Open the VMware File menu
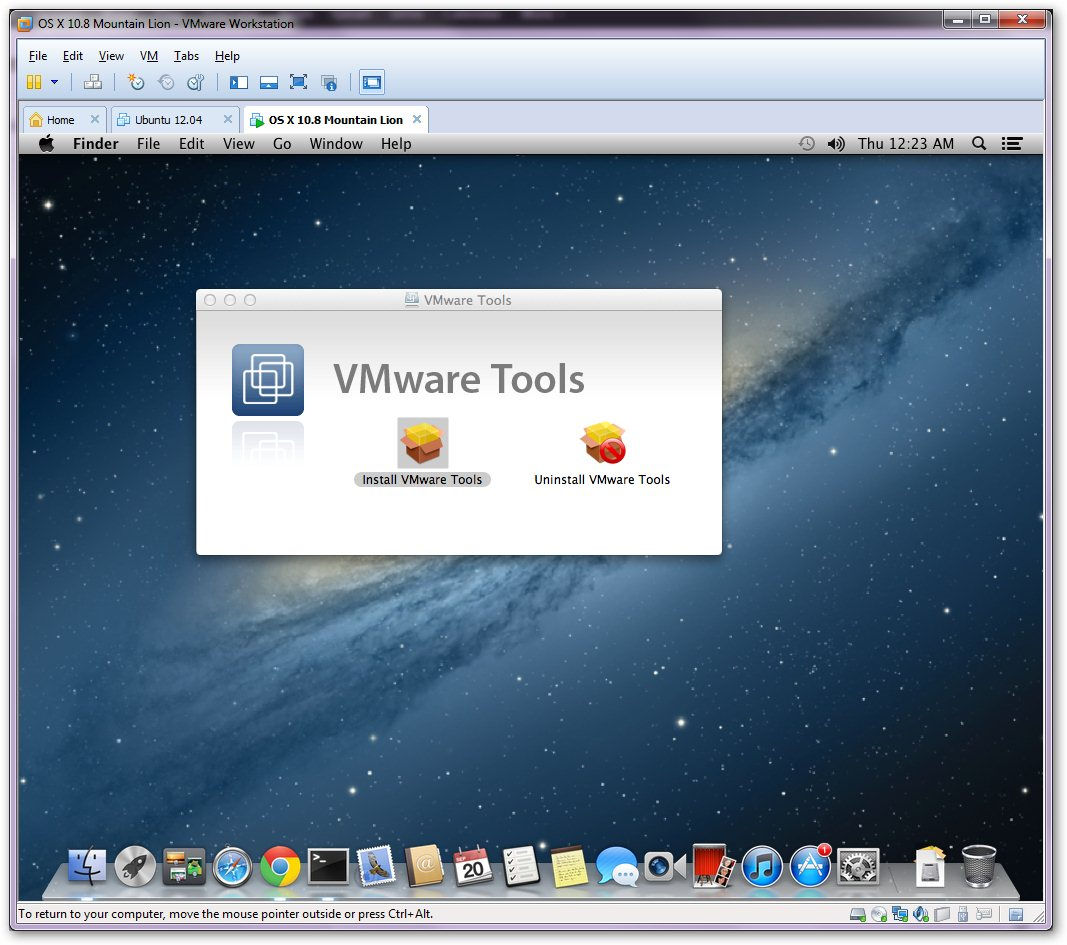This screenshot has height=945, width=1067. click(x=38, y=56)
